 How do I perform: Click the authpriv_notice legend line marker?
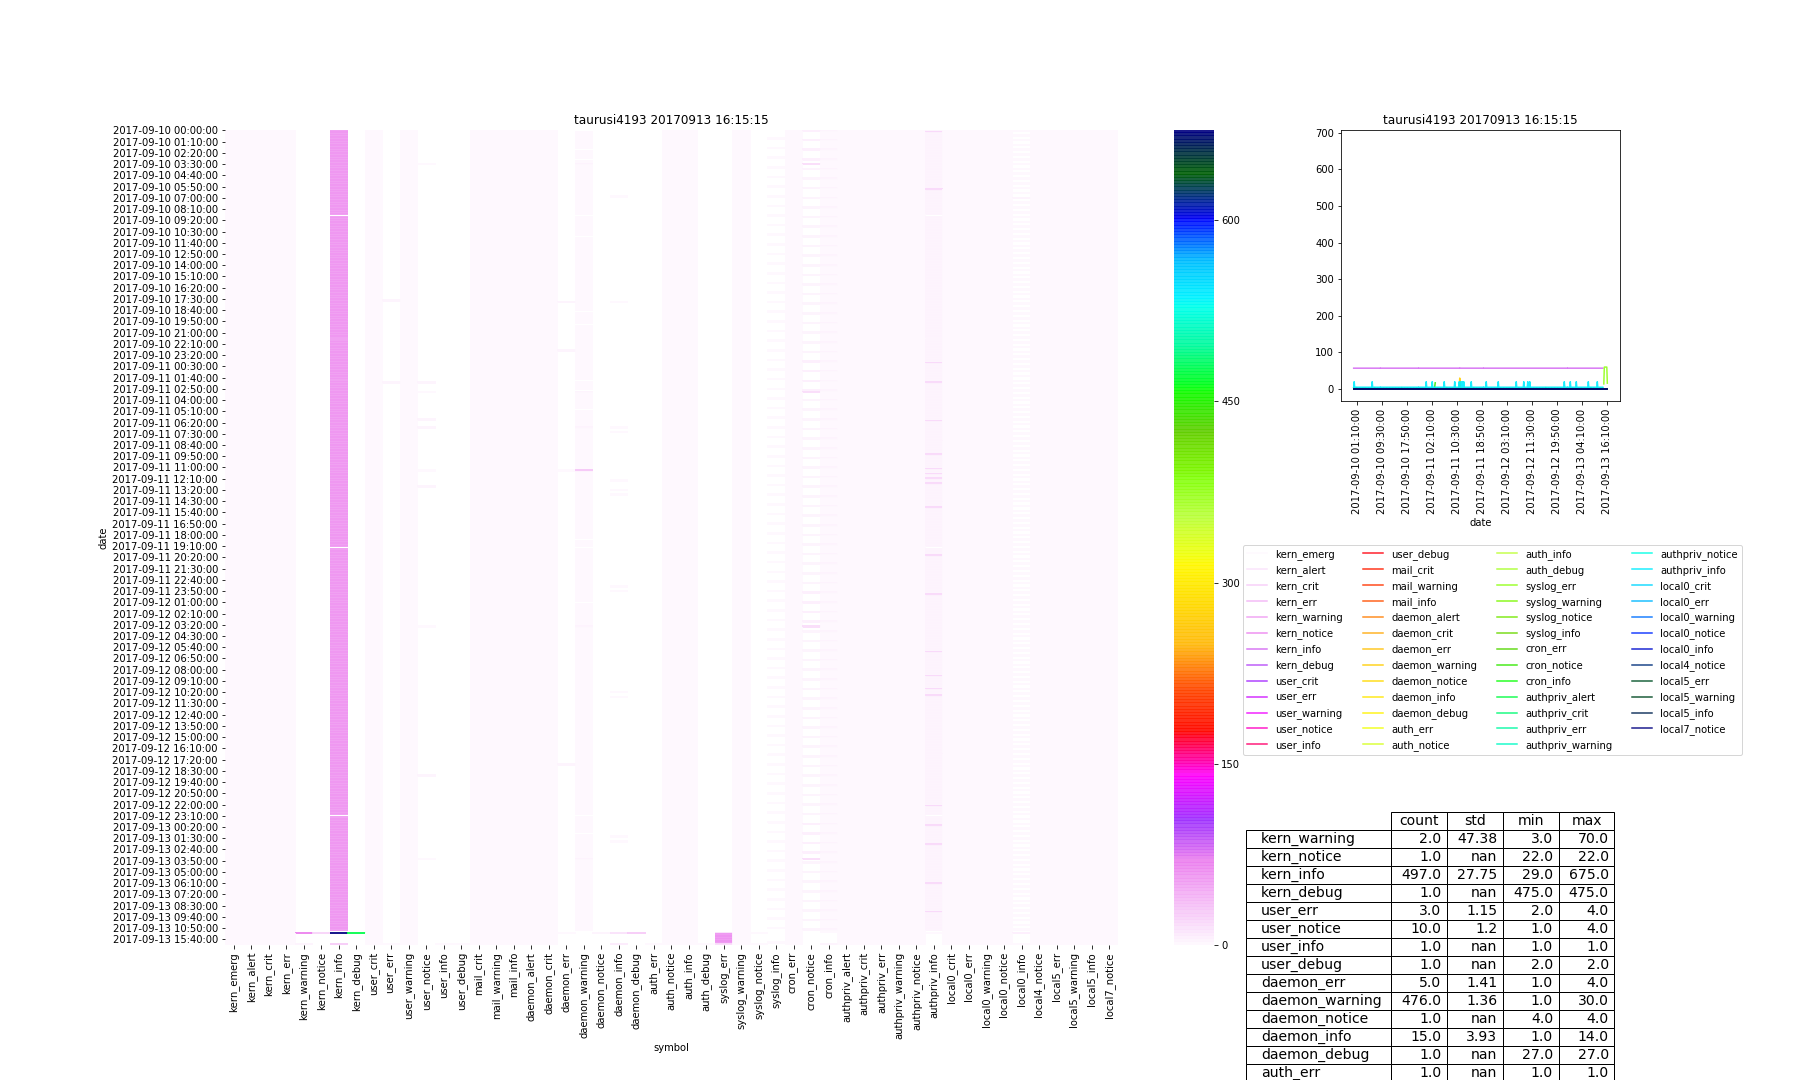coord(1642,554)
